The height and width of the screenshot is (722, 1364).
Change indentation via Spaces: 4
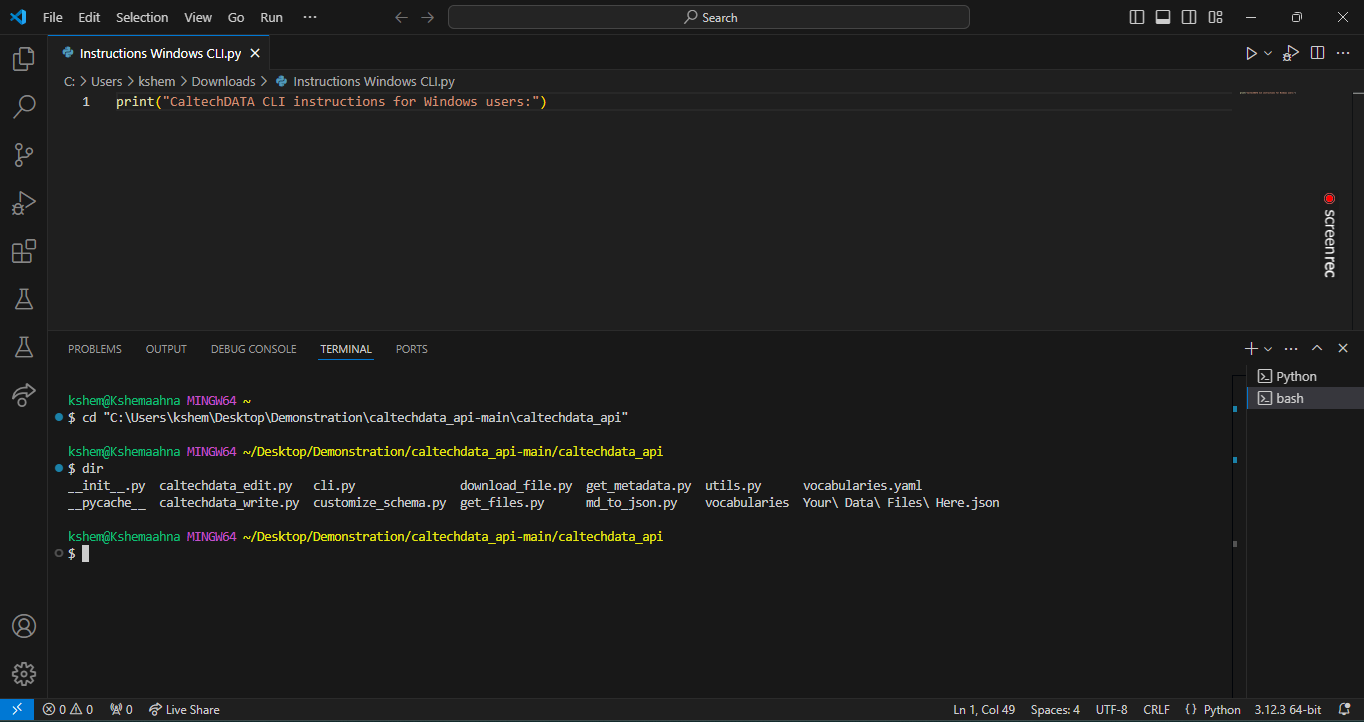point(1055,709)
